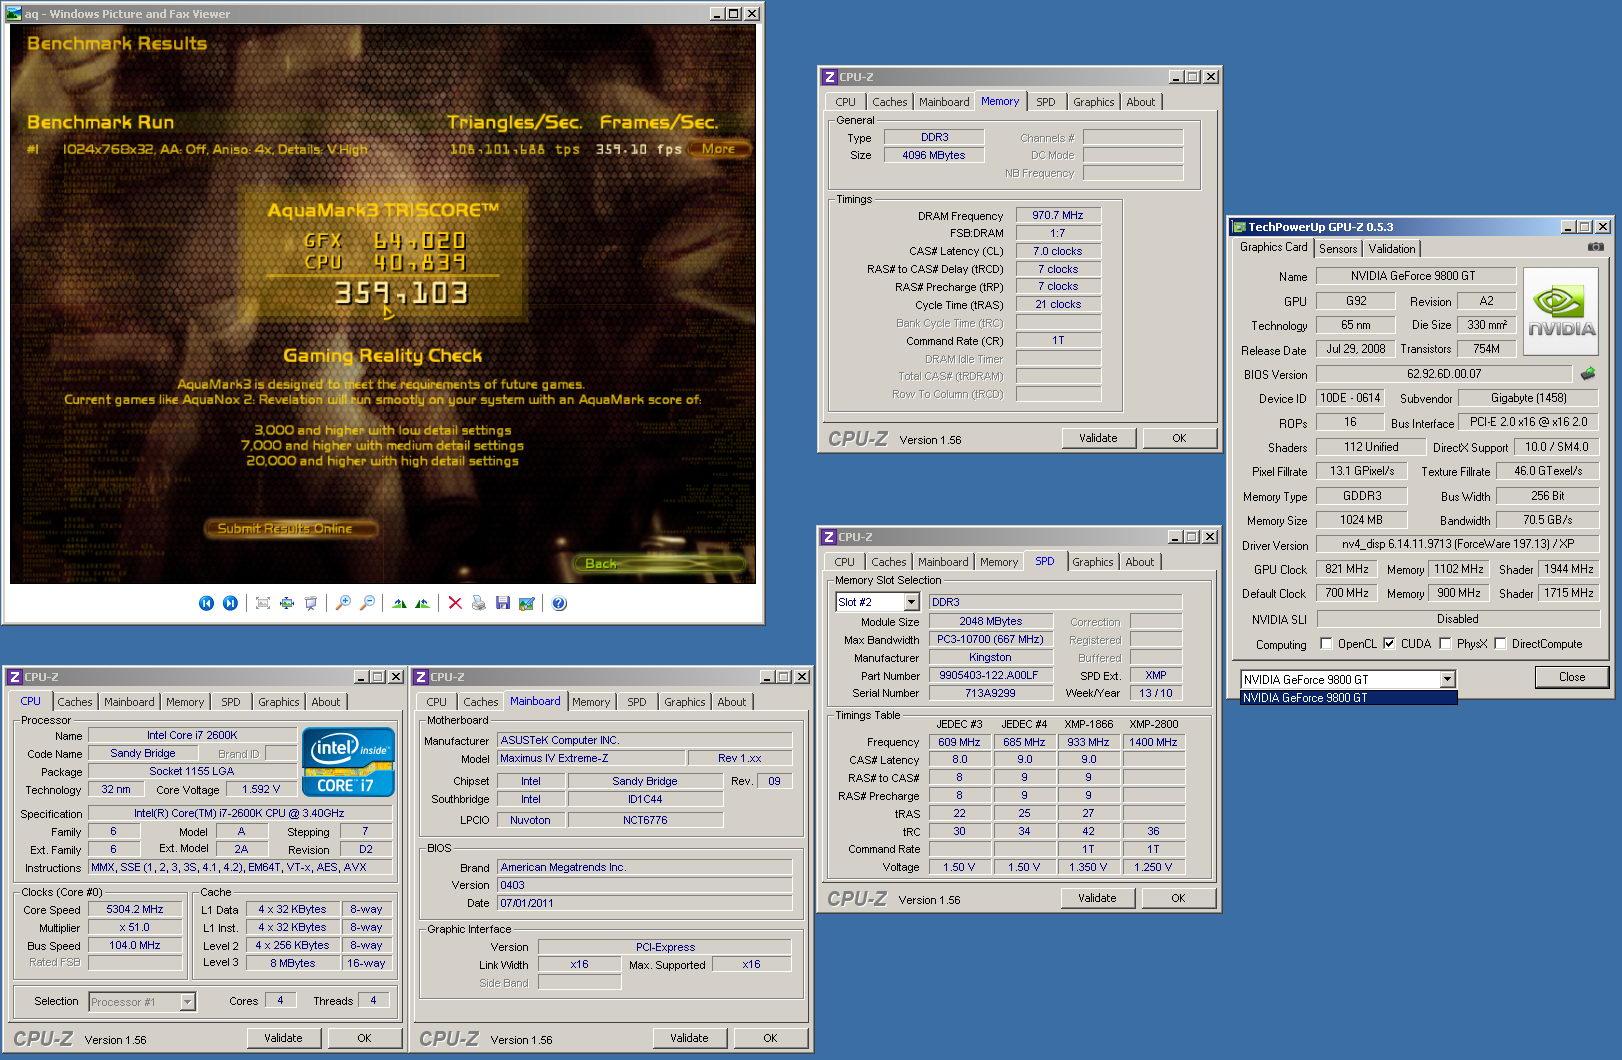
Task: Switch to Validation tab in GPU-Z
Action: (1392, 249)
